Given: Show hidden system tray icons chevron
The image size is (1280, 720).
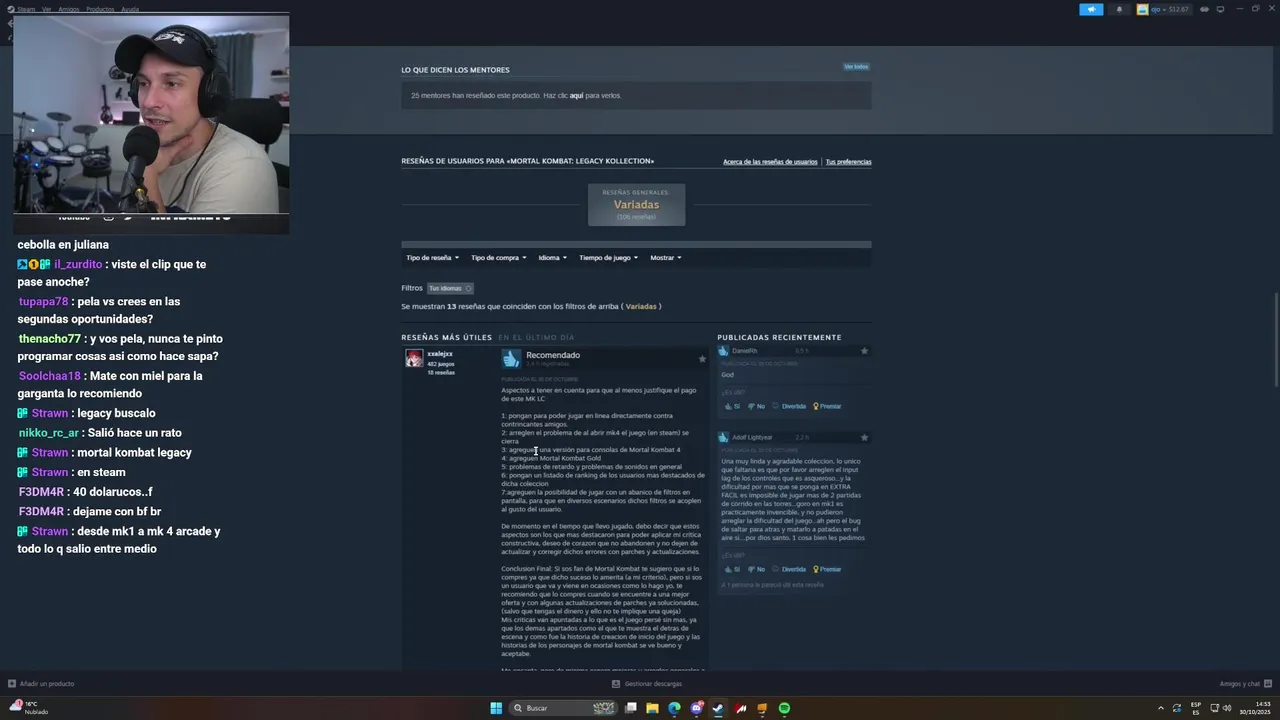Looking at the screenshot, I should [1161, 708].
